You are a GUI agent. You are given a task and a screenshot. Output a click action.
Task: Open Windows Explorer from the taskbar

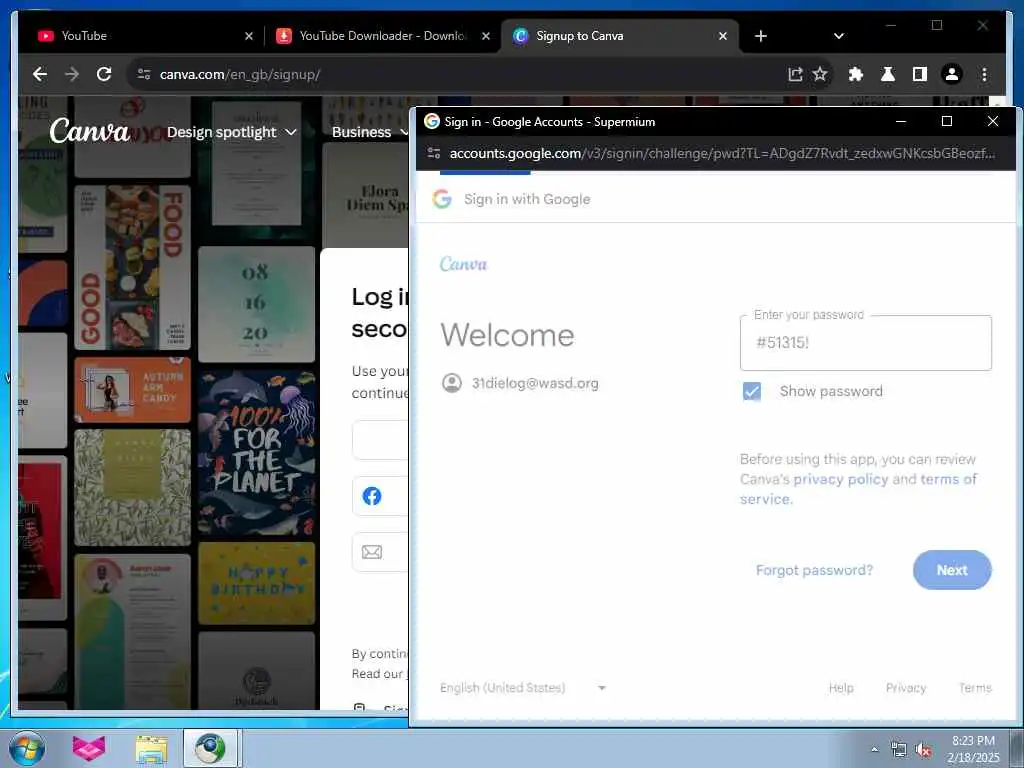tap(152, 748)
